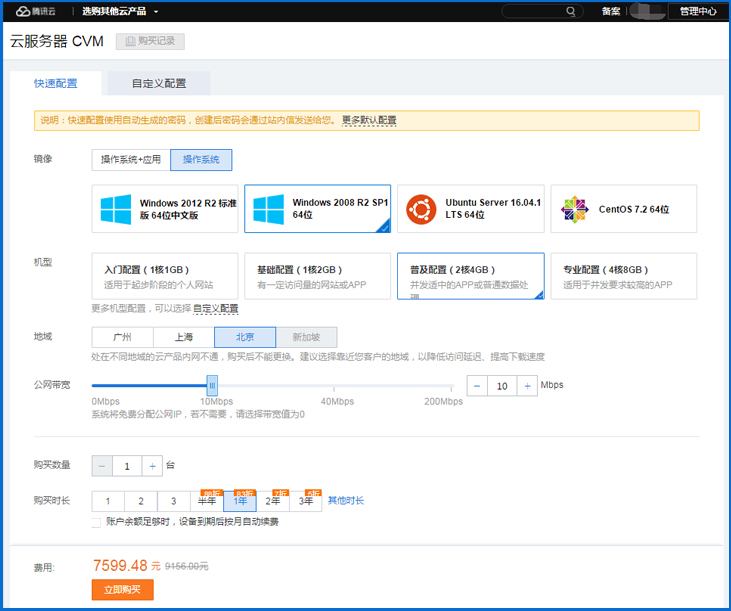Open the 备案 link
The height and width of the screenshot is (611, 731).
click(x=611, y=11)
